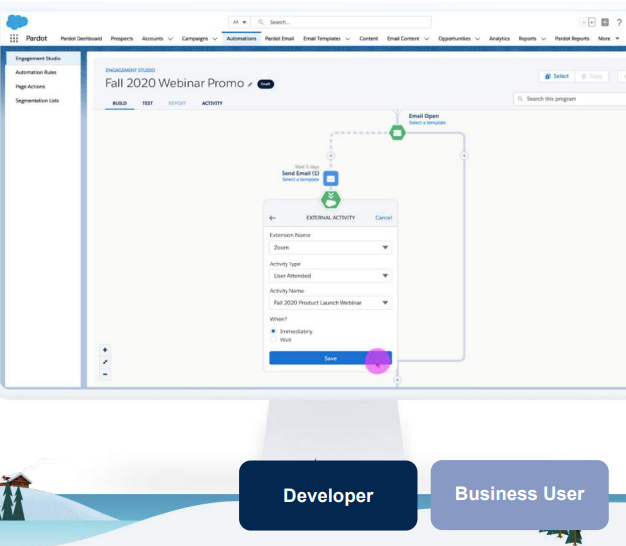Open the Analytics nav tab
The height and width of the screenshot is (546, 626).
point(499,39)
